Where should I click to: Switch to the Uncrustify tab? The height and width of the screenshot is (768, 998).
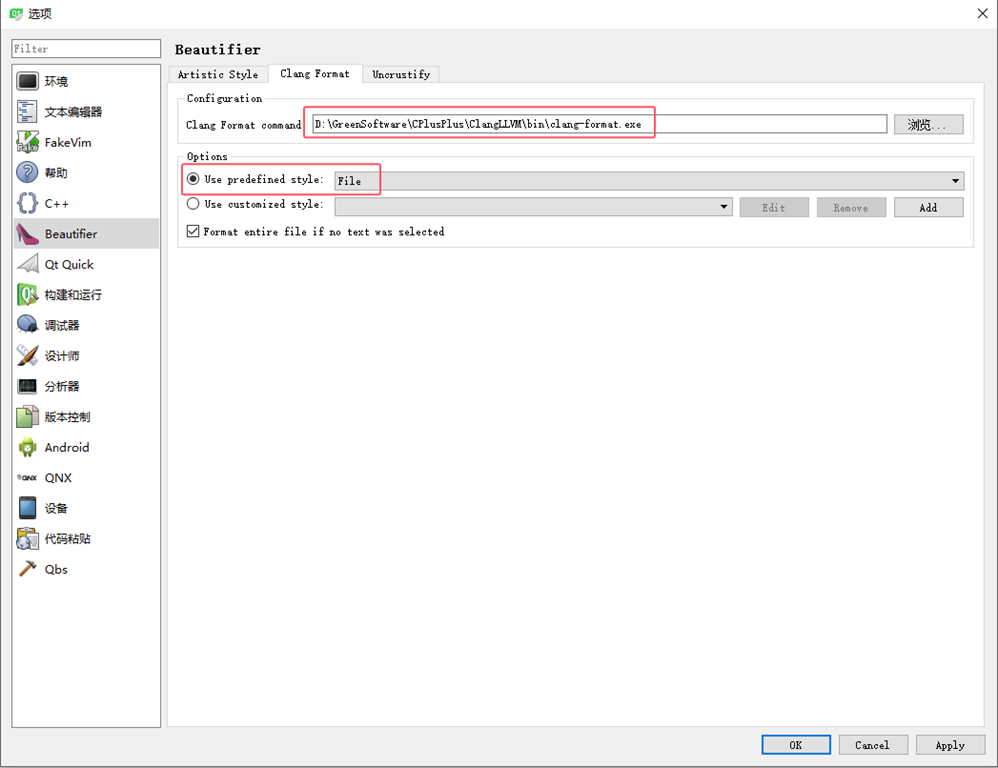[401, 74]
